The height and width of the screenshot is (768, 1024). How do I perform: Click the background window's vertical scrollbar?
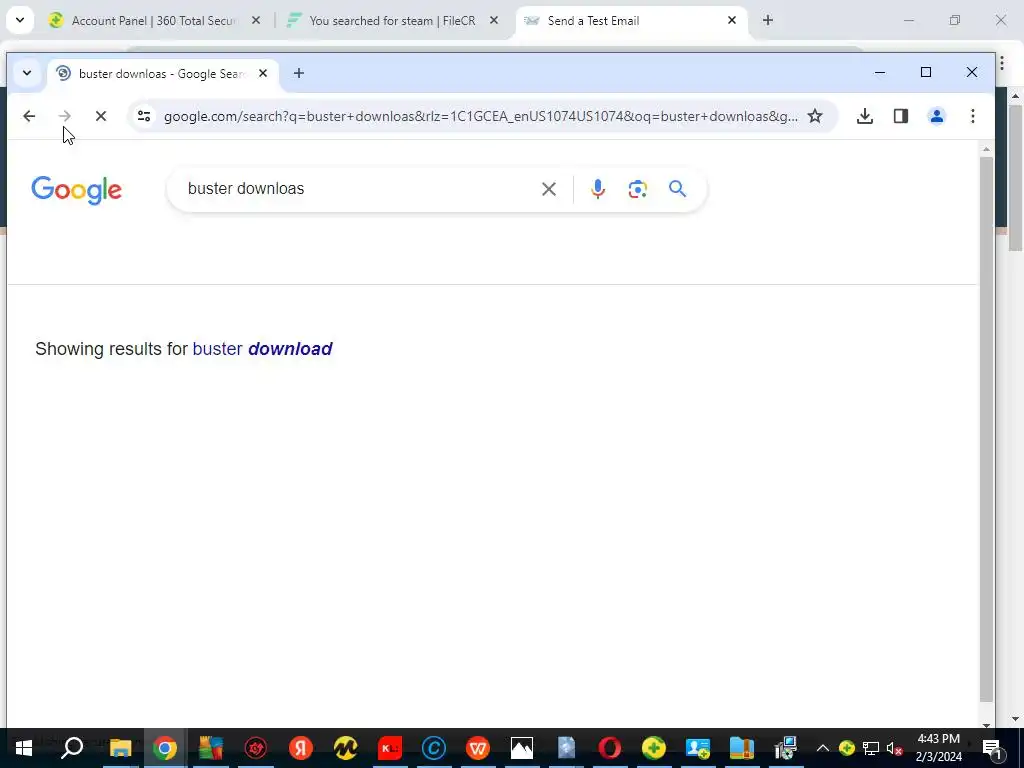[1015, 176]
